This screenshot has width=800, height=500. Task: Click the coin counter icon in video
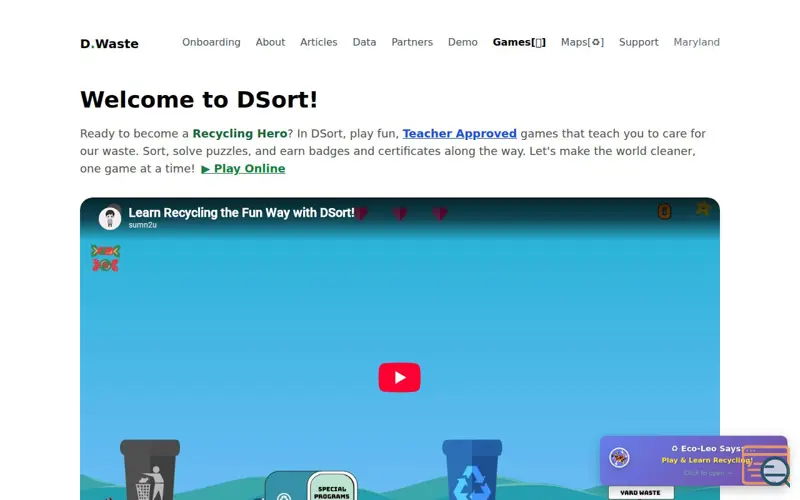click(664, 211)
